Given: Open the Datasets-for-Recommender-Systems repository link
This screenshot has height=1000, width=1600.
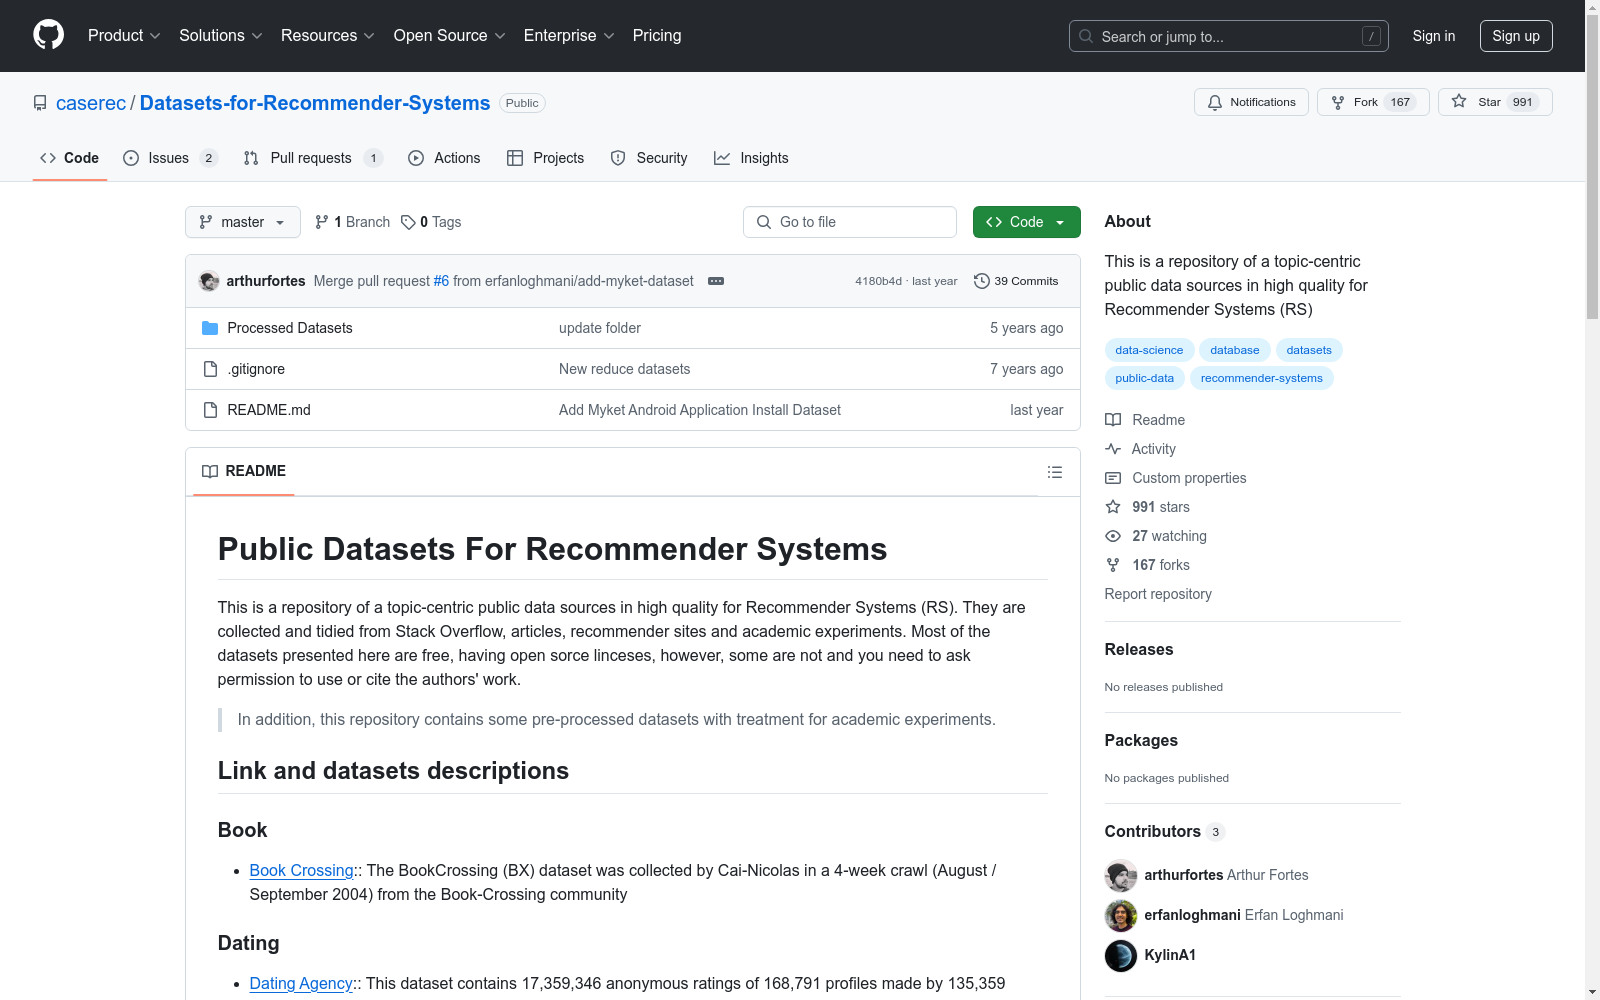Looking at the screenshot, I should [315, 103].
